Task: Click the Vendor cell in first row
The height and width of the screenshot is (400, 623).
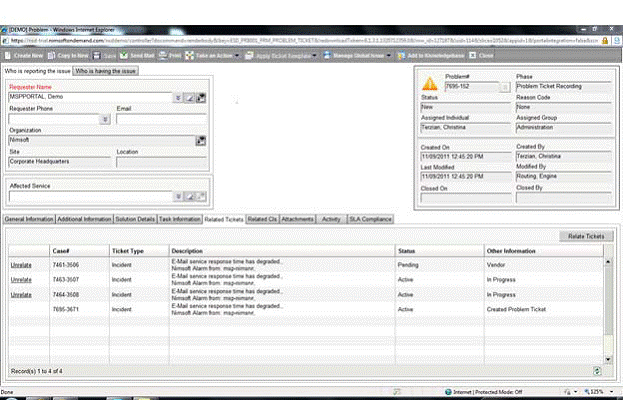Action: pyautogui.click(x=496, y=265)
